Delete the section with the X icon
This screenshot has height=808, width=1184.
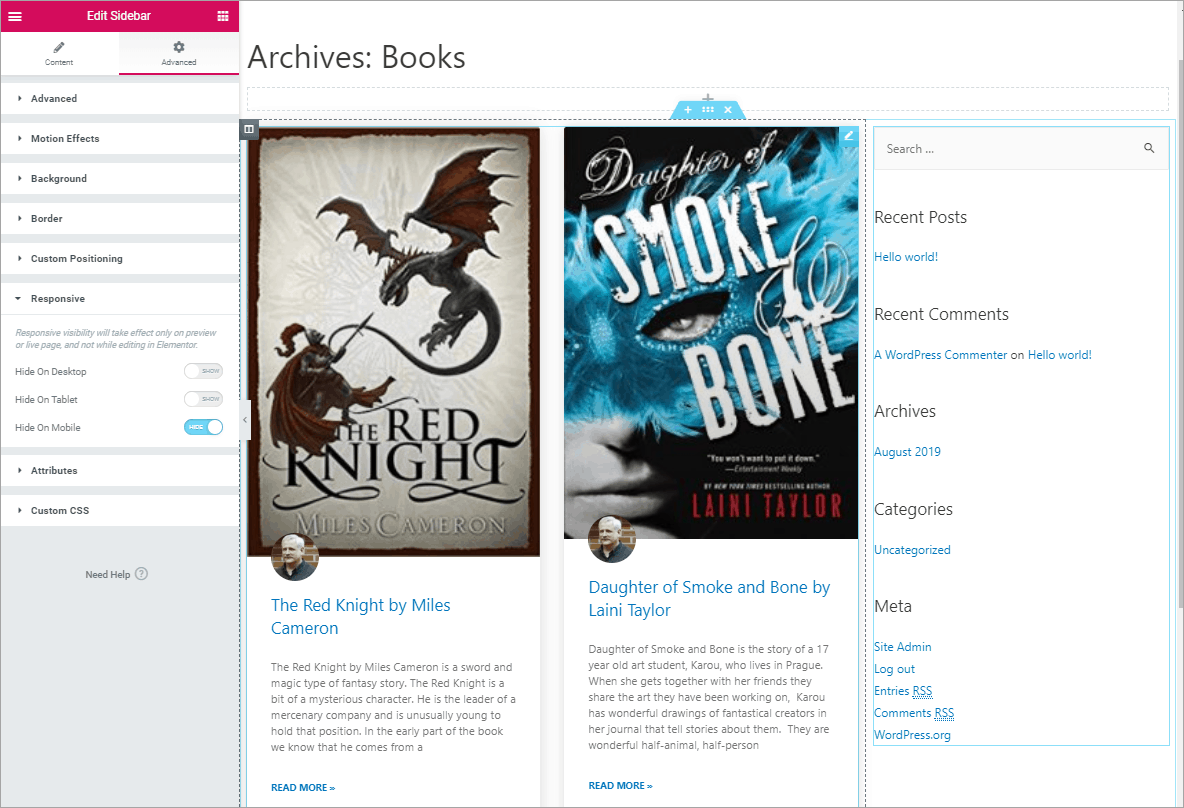pyautogui.click(x=728, y=110)
